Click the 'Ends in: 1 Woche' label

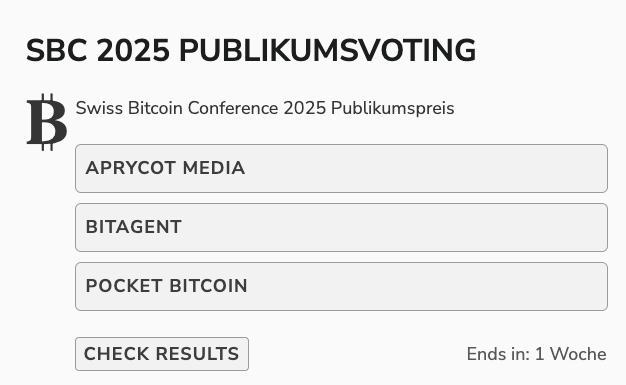click(x=537, y=354)
